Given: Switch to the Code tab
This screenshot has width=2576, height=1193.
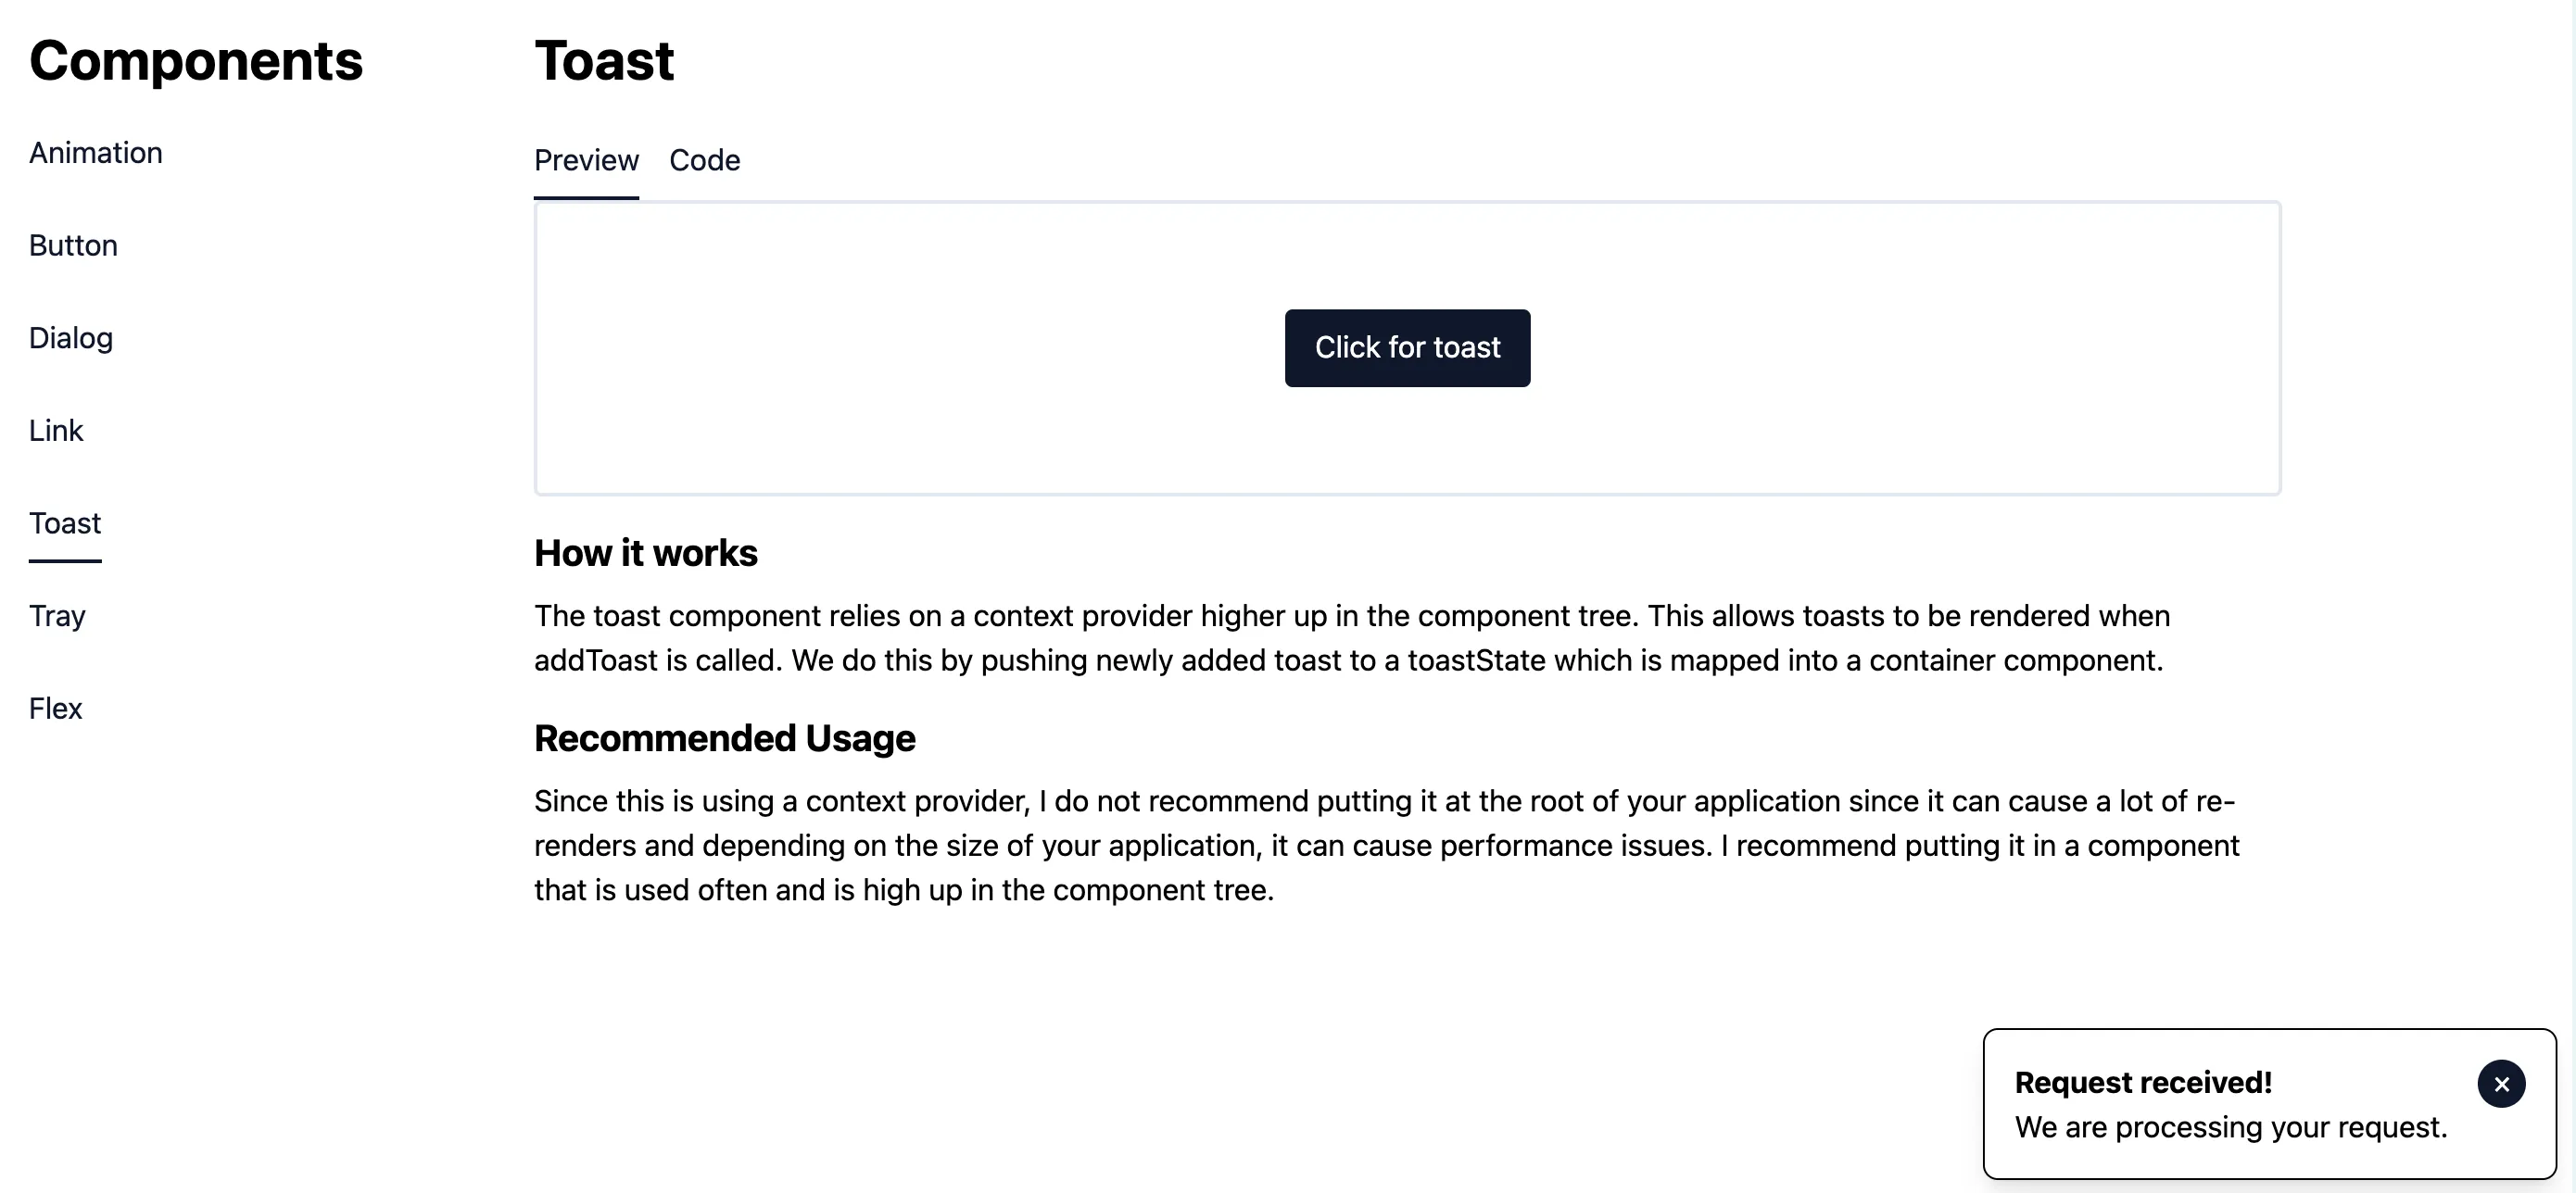Looking at the screenshot, I should click(704, 160).
